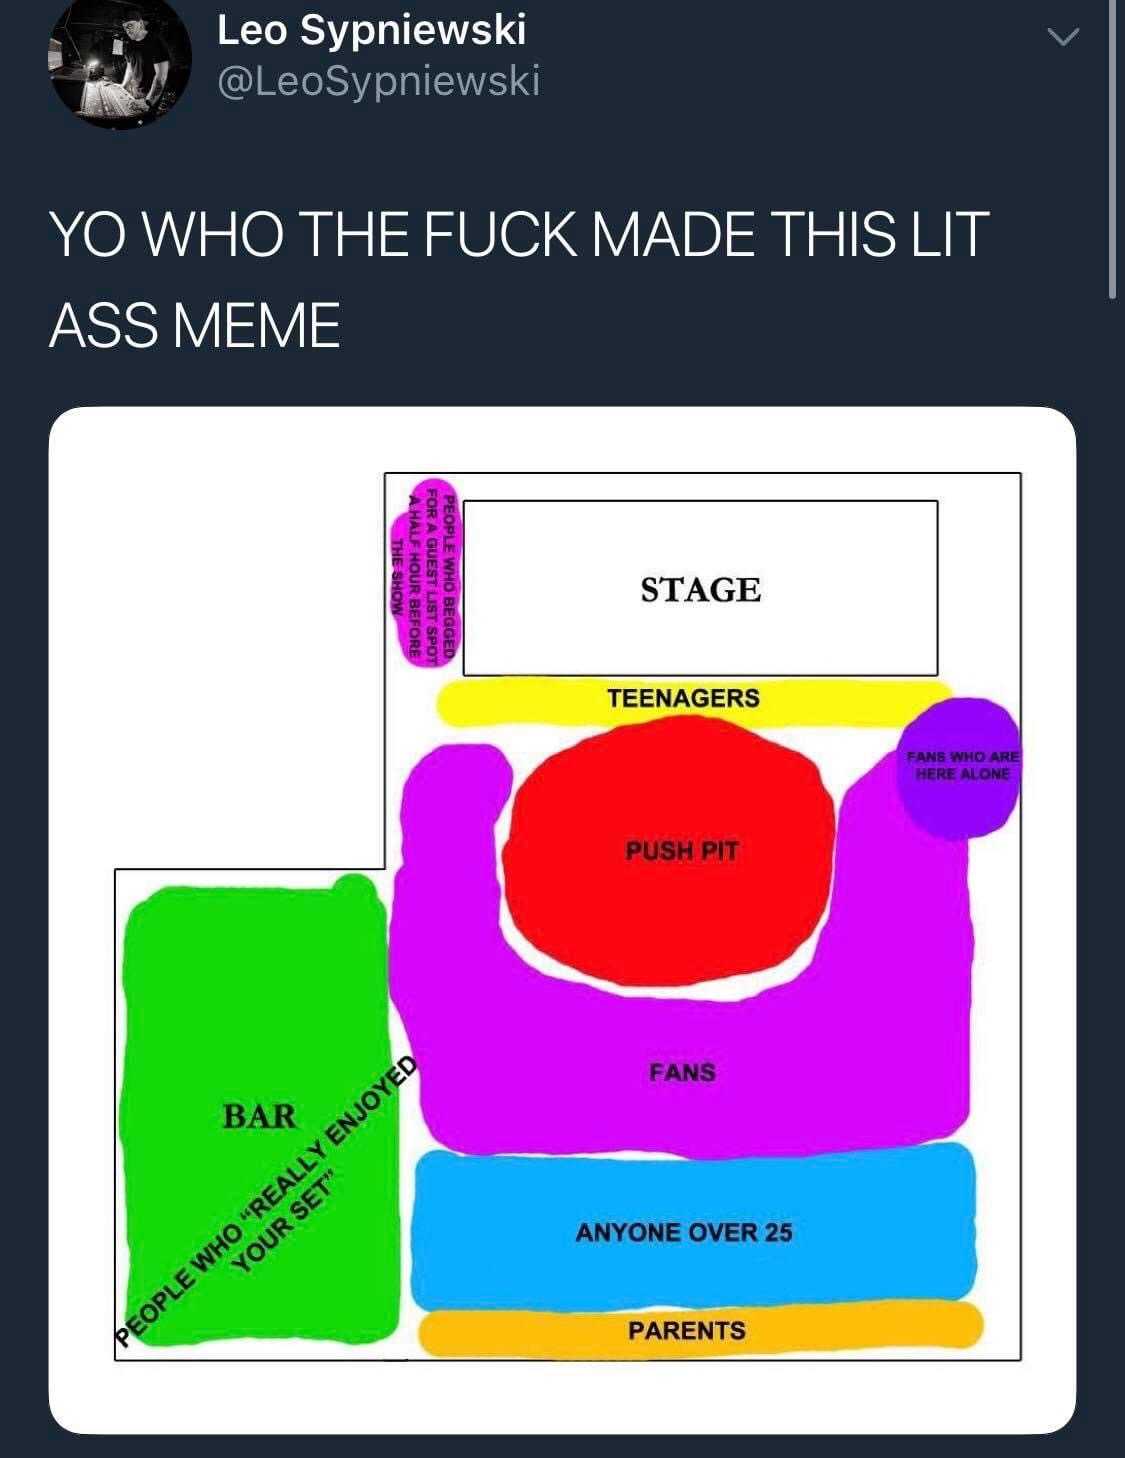Click the blue ANYONE OVER 25 block
Viewport: 1125px width, 1458px height.
tap(684, 1232)
